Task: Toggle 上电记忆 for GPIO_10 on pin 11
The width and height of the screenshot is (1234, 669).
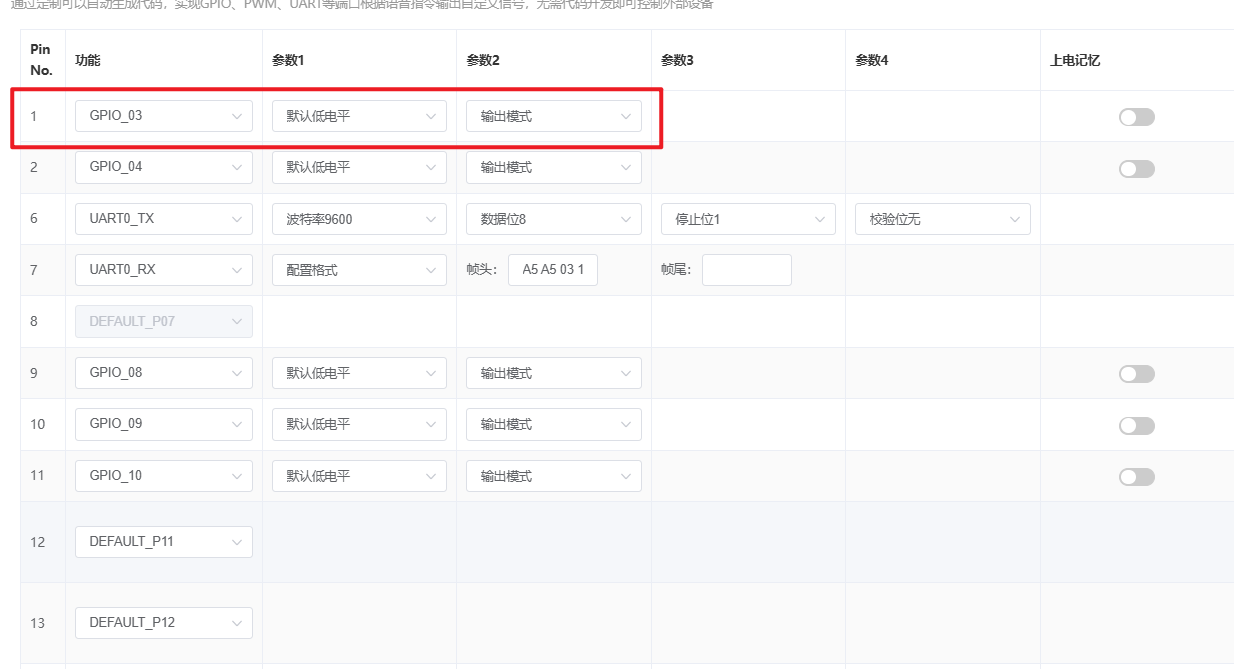Action: coord(1136,476)
